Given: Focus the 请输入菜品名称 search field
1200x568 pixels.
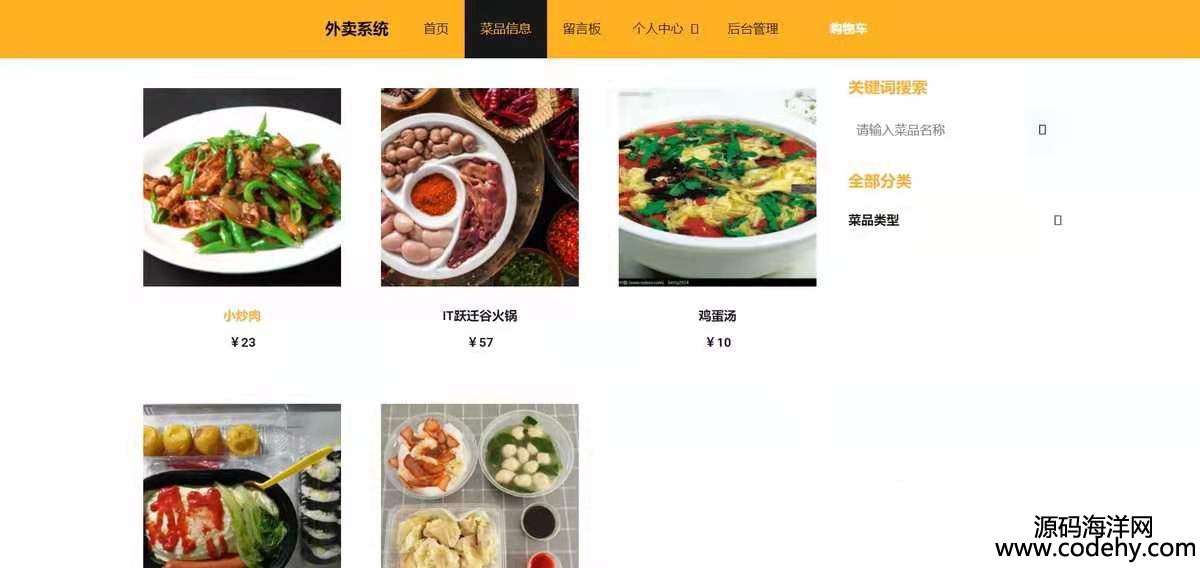Looking at the screenshot, I should point(936,130).
